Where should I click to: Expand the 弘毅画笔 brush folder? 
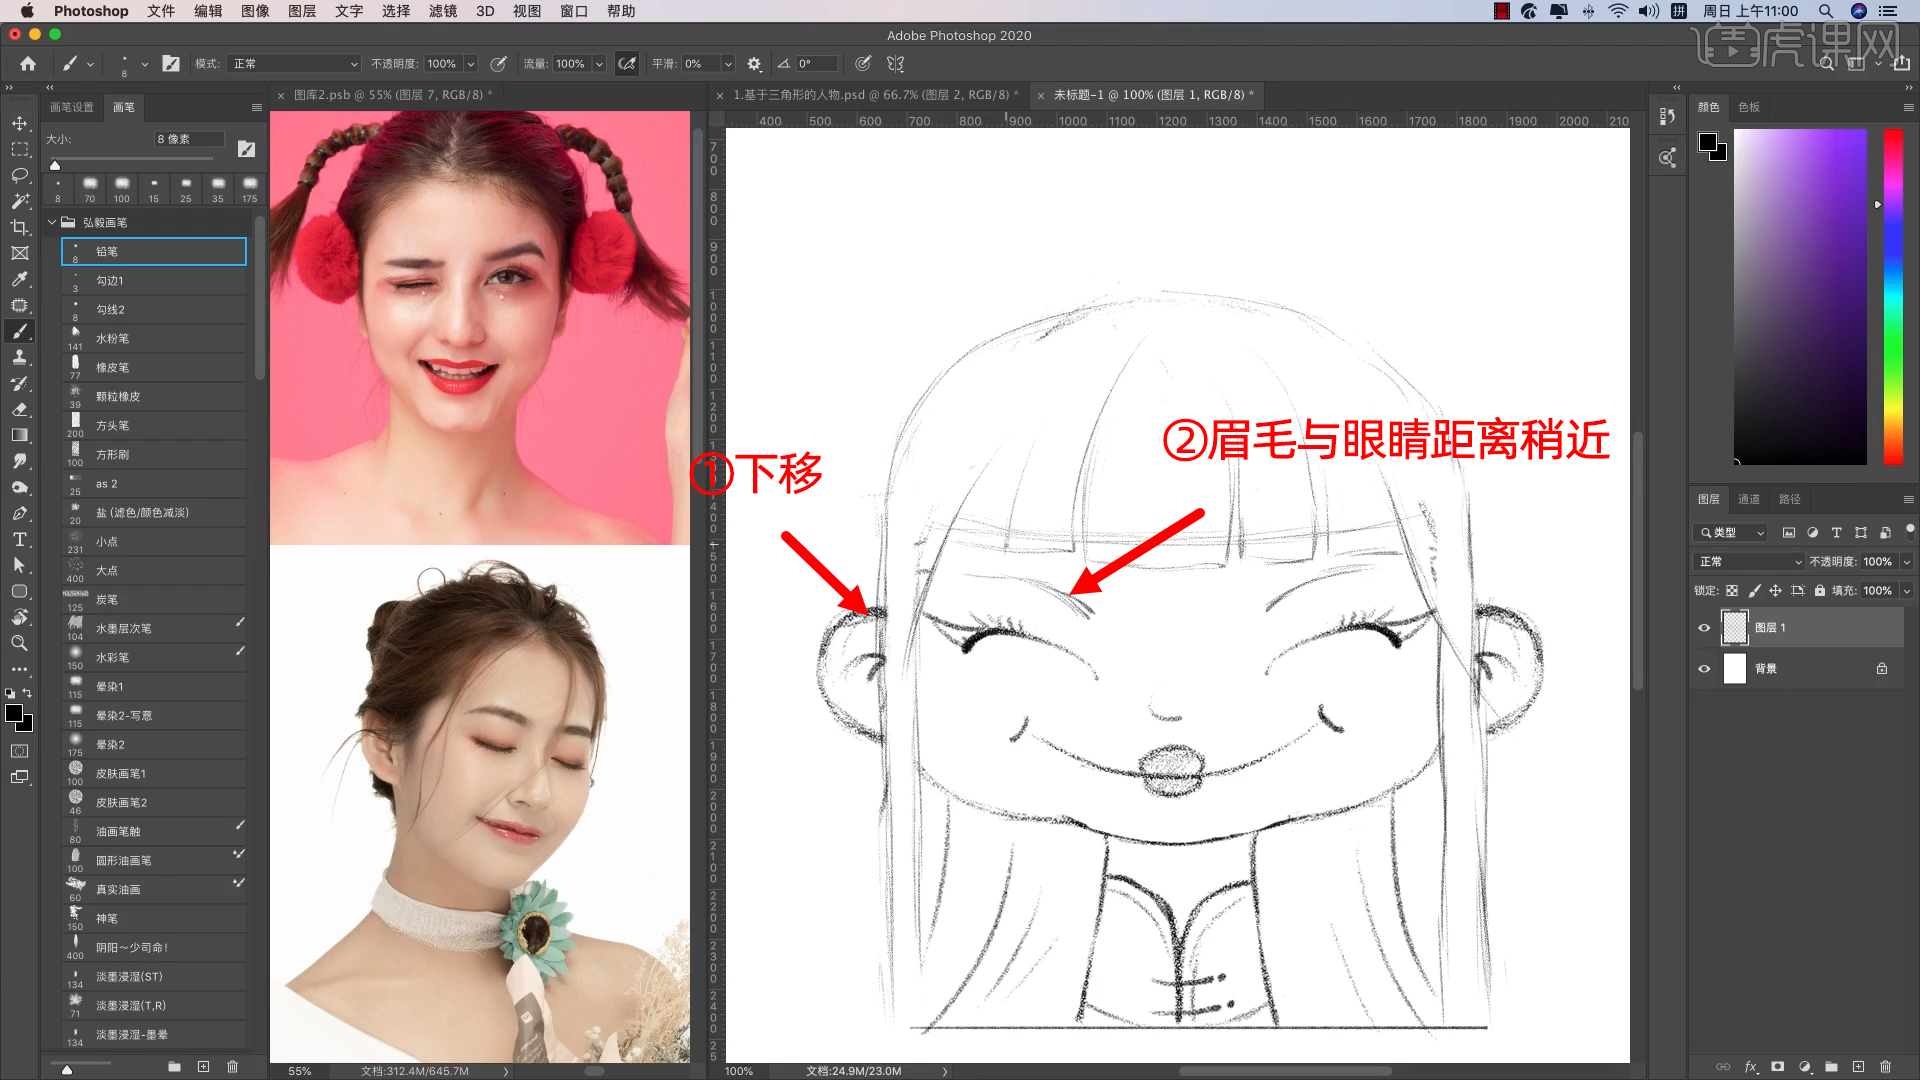click(x=52, y=222)
